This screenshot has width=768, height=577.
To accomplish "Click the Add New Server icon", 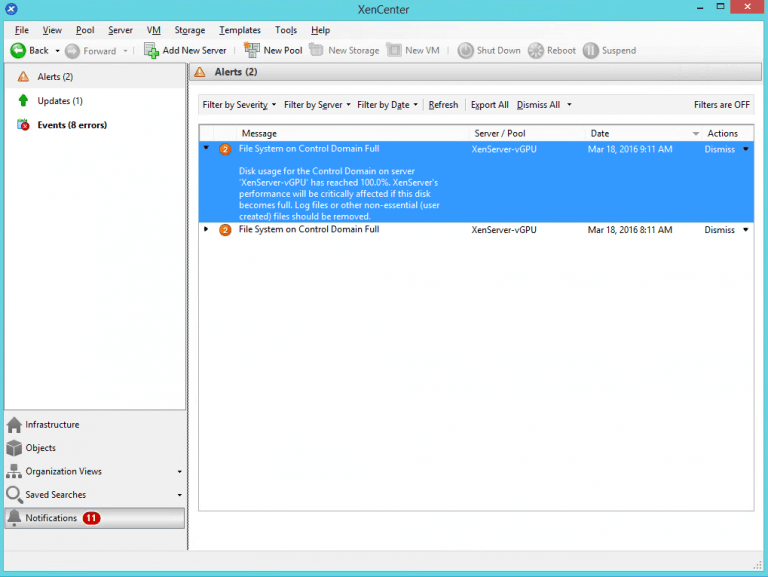I will [x=151, y=50].
